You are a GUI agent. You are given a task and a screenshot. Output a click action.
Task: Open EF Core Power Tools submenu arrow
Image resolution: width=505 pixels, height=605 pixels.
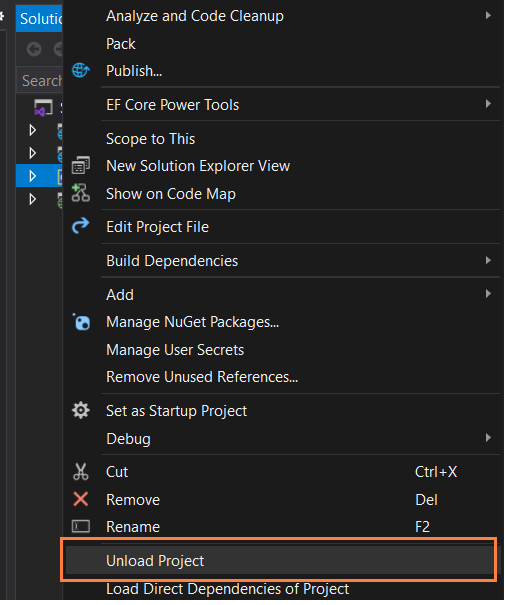[x=488, y=104]
